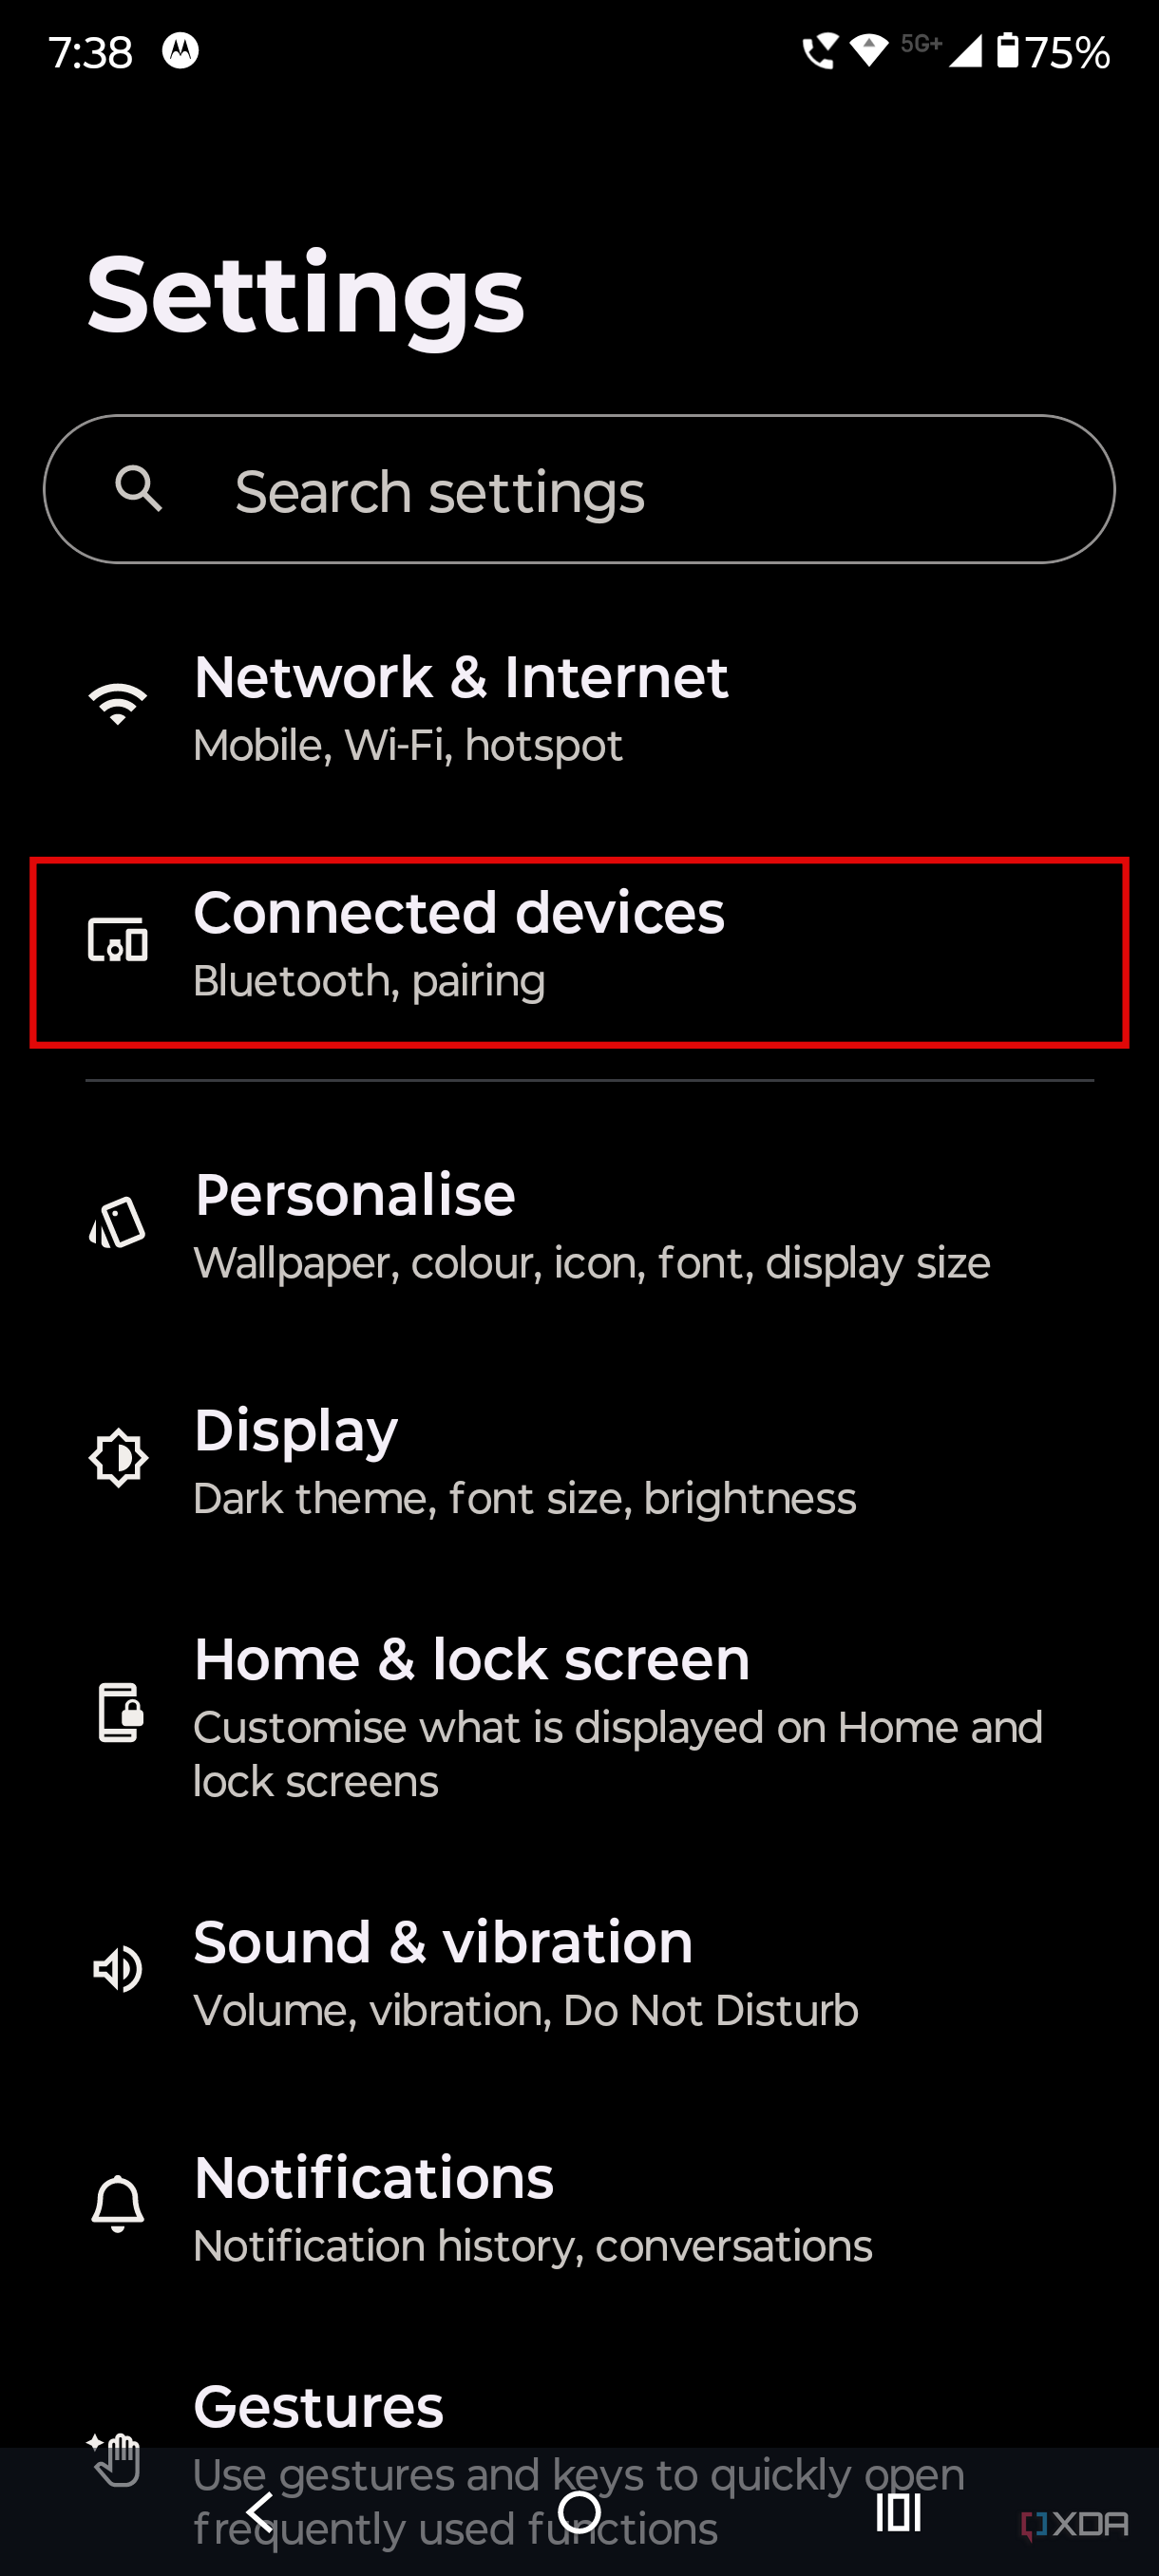
Task: Click the Home & lock screen phone icon
Action: pyautogui.click(x=117, y=1714)
